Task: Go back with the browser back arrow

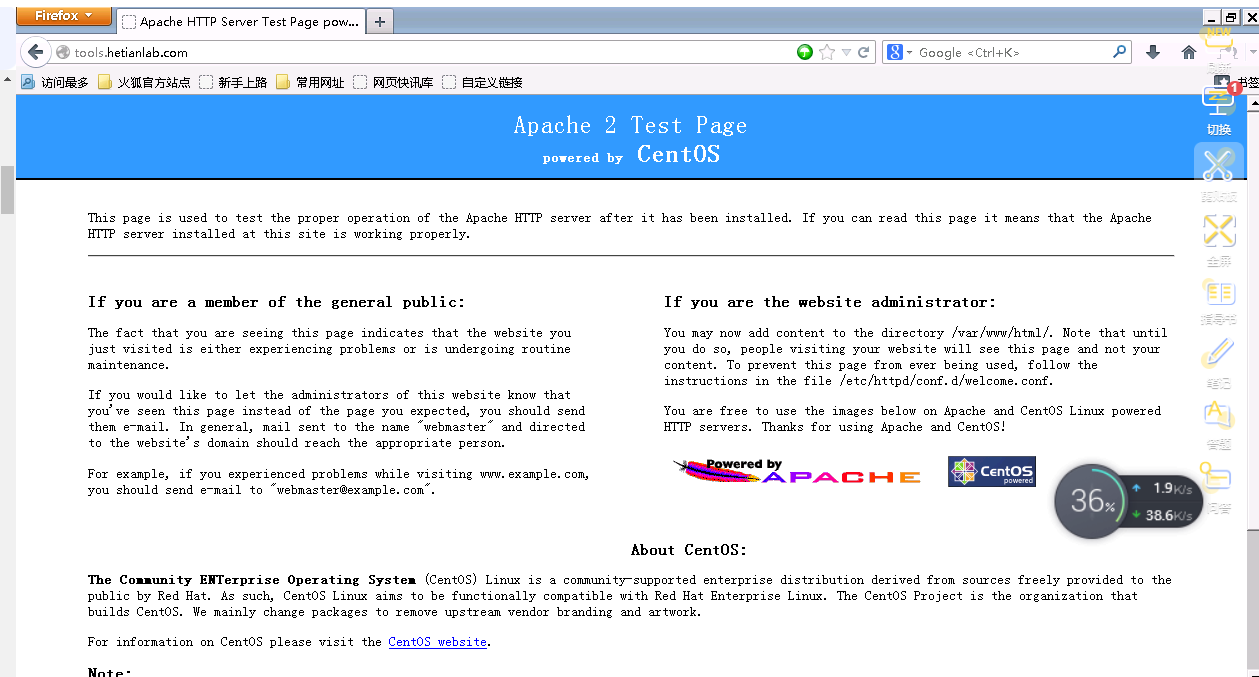Action: click(x=35, y=52)
